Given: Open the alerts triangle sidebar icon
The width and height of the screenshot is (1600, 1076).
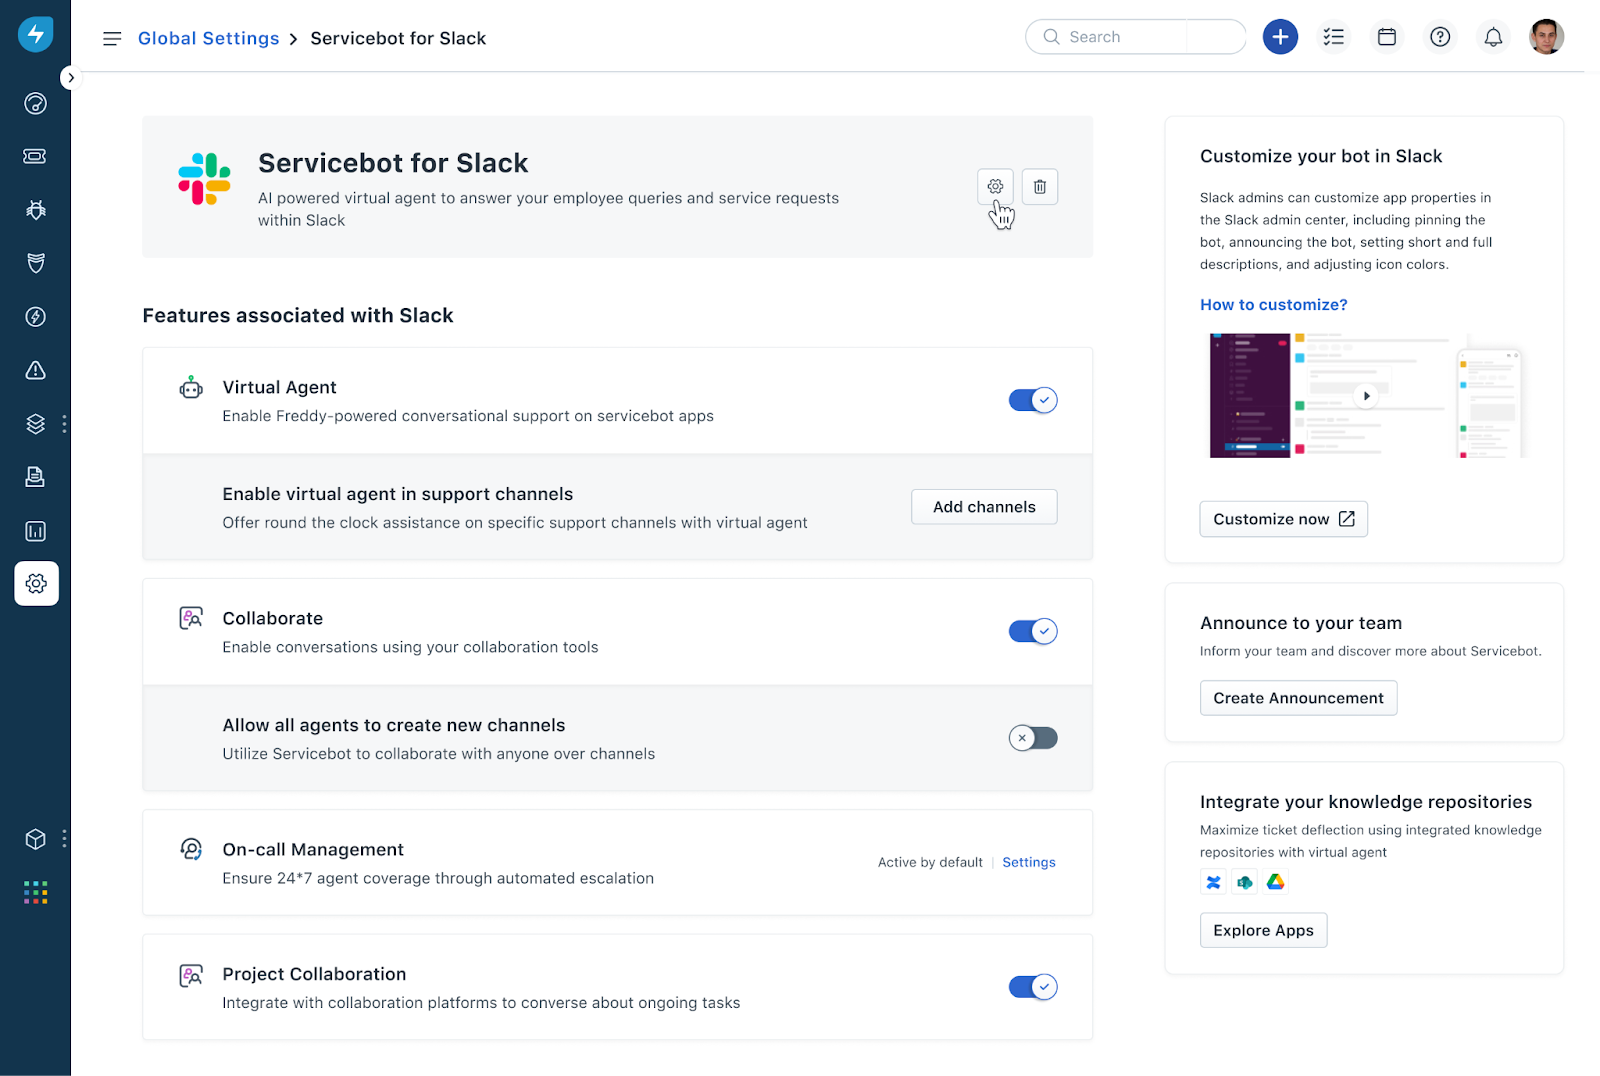Looking at the screenshot, I should [x=35, y=370].
